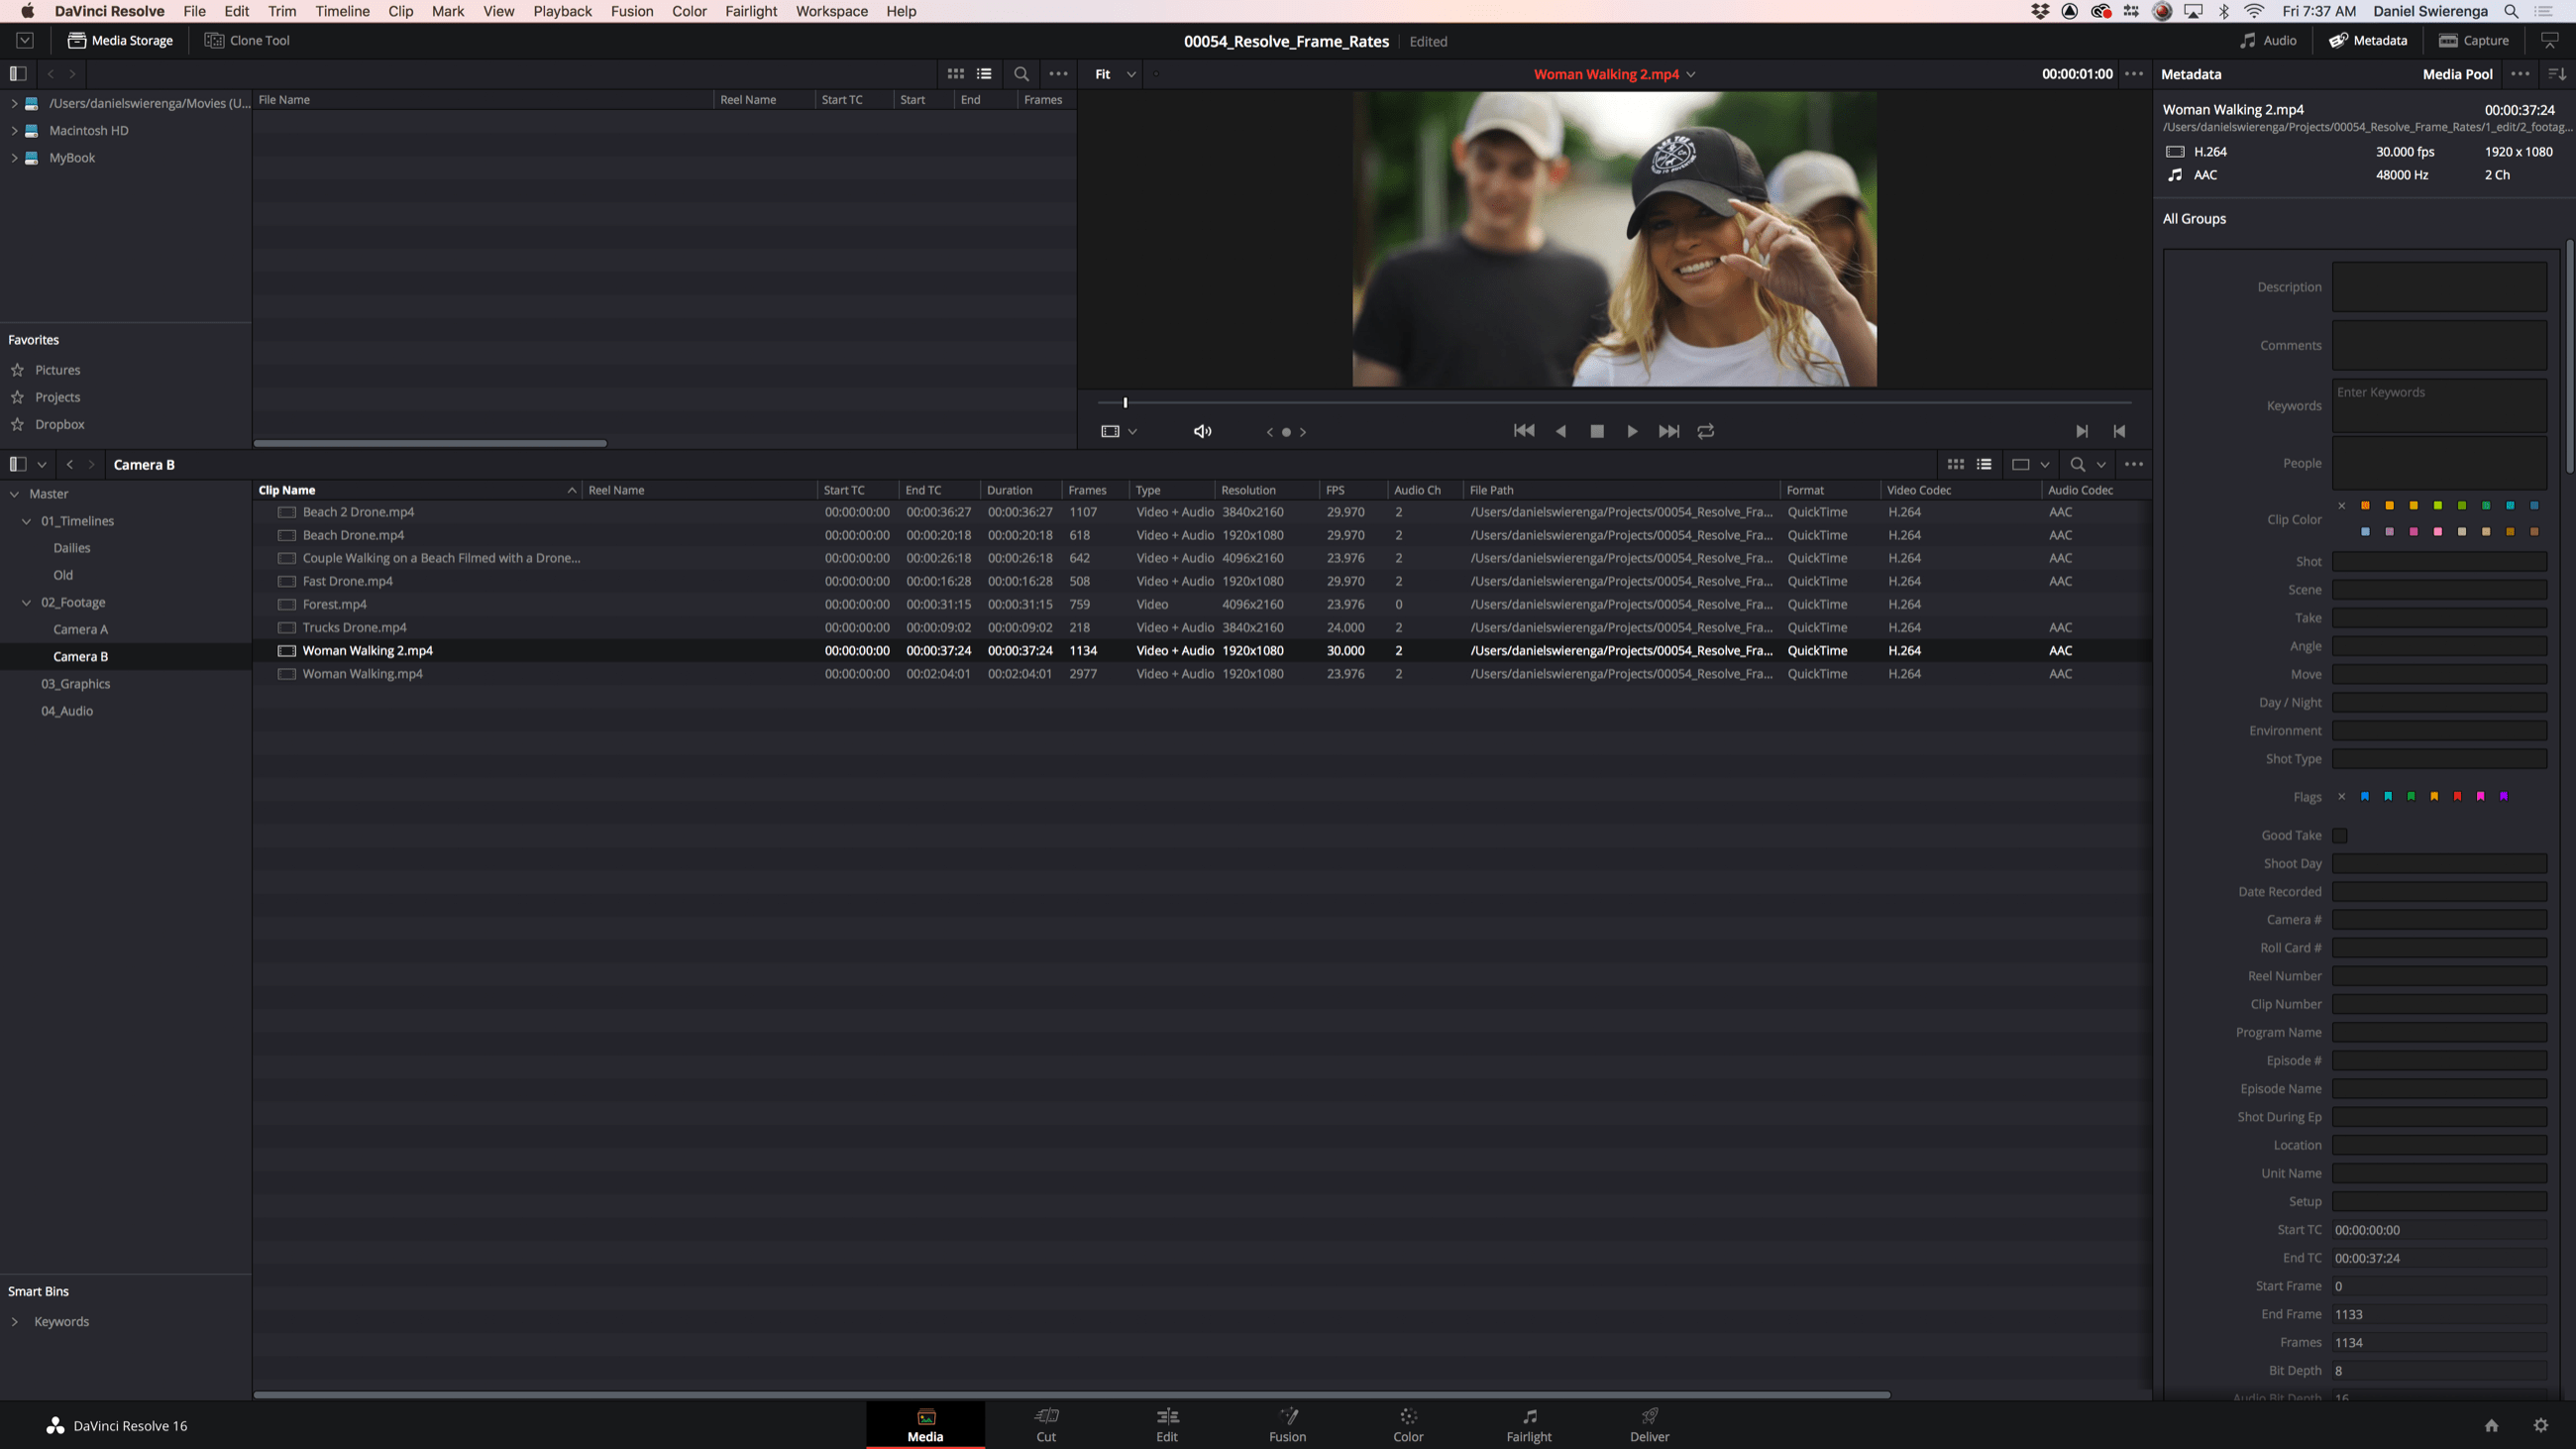
Task: Collapse the 02_Footage bin
Action: [x=26, y=602]
